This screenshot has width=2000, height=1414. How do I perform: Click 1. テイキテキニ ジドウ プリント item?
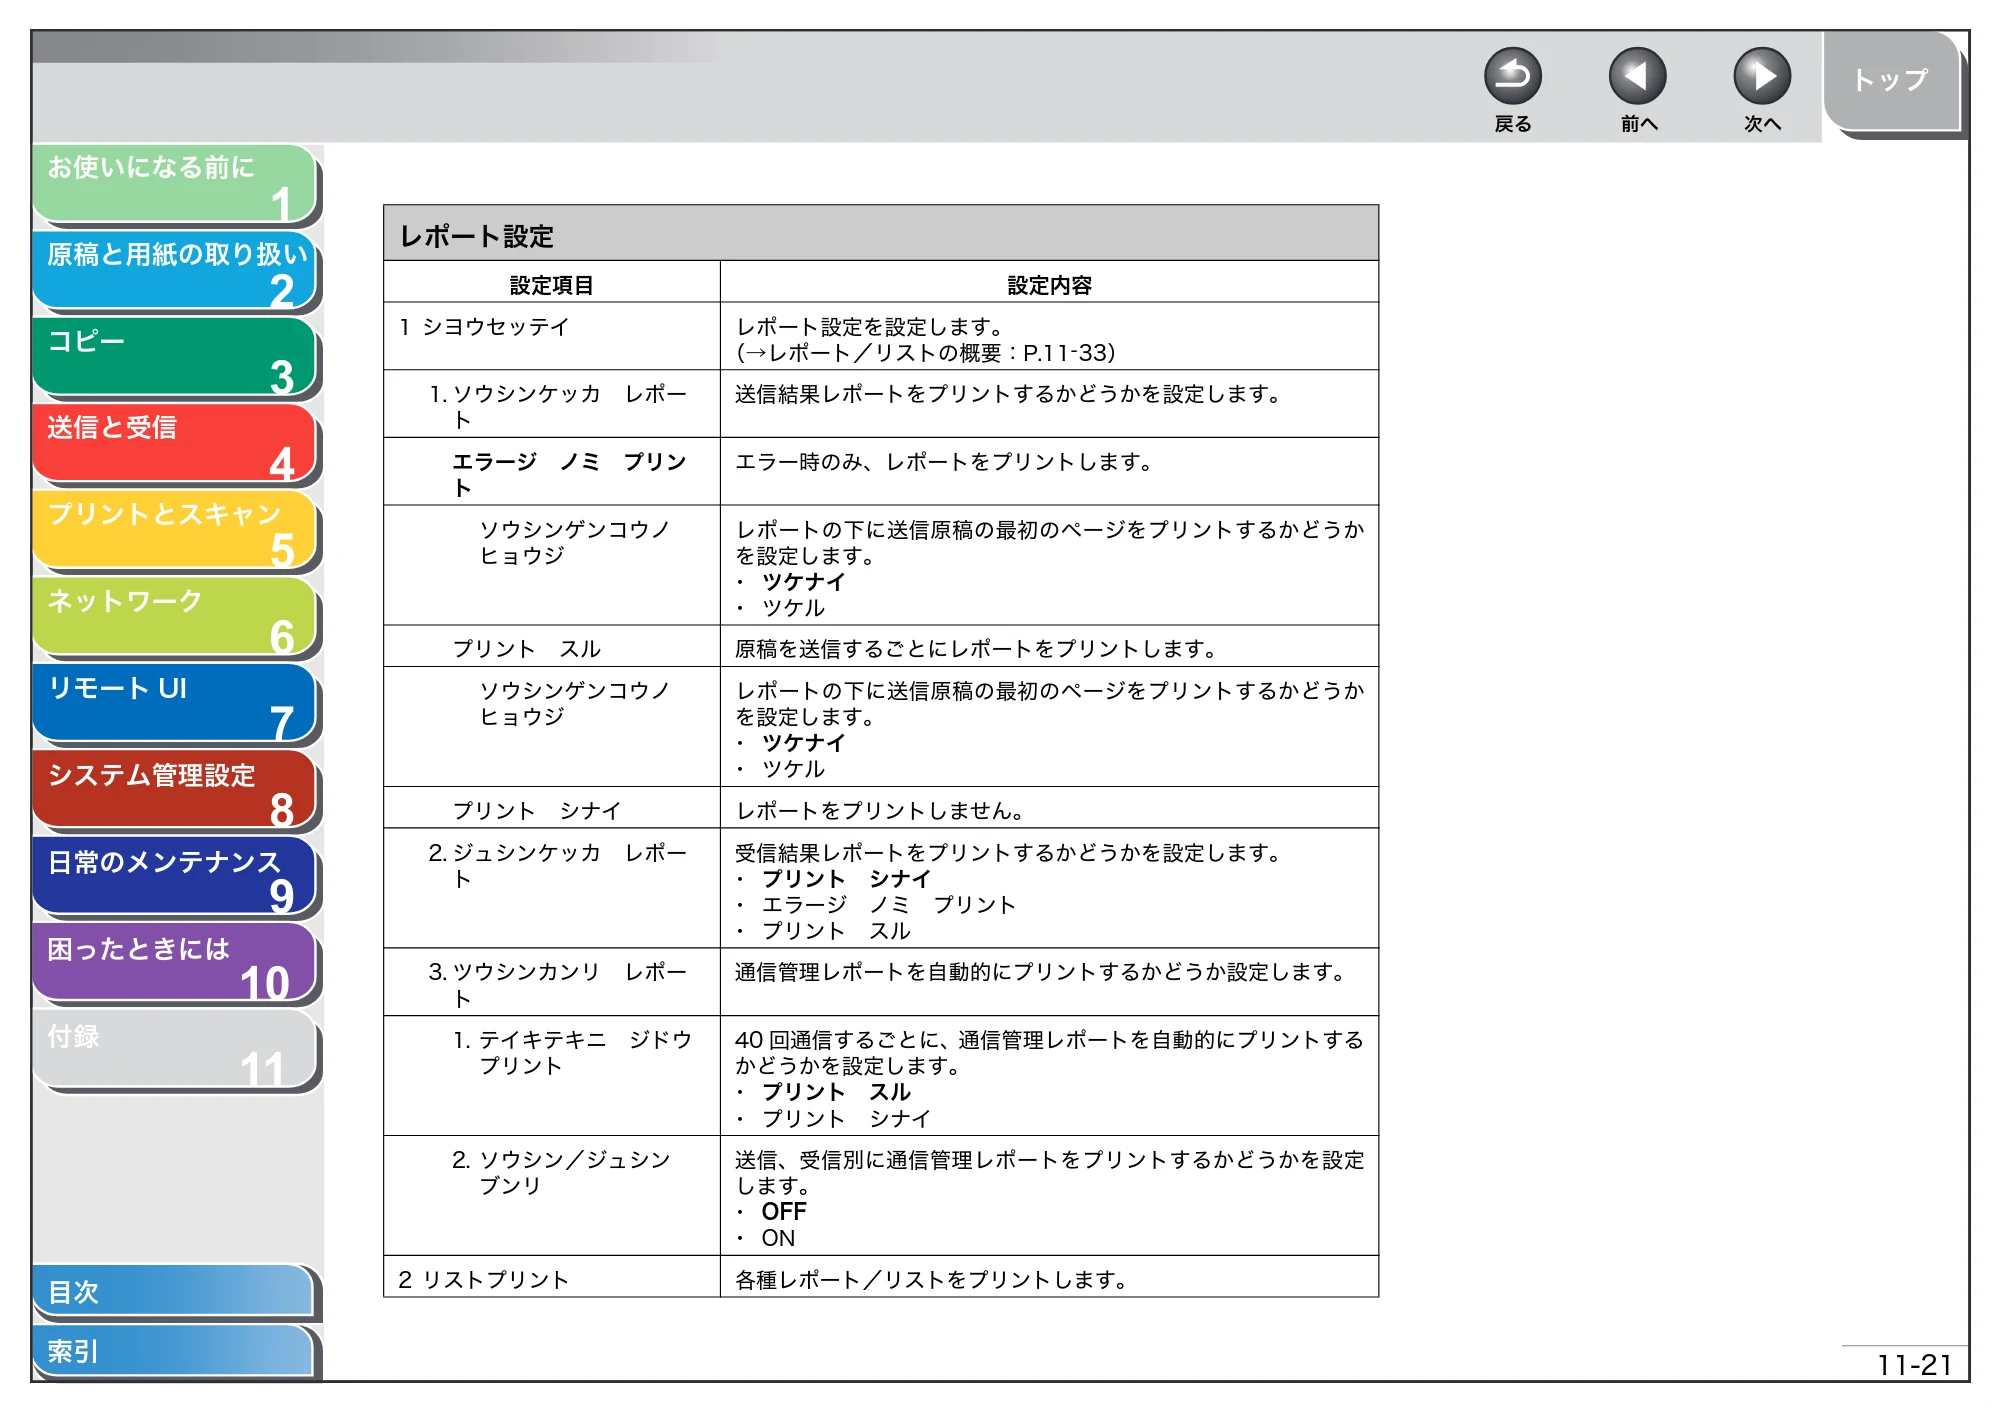tap(572, 1052)
